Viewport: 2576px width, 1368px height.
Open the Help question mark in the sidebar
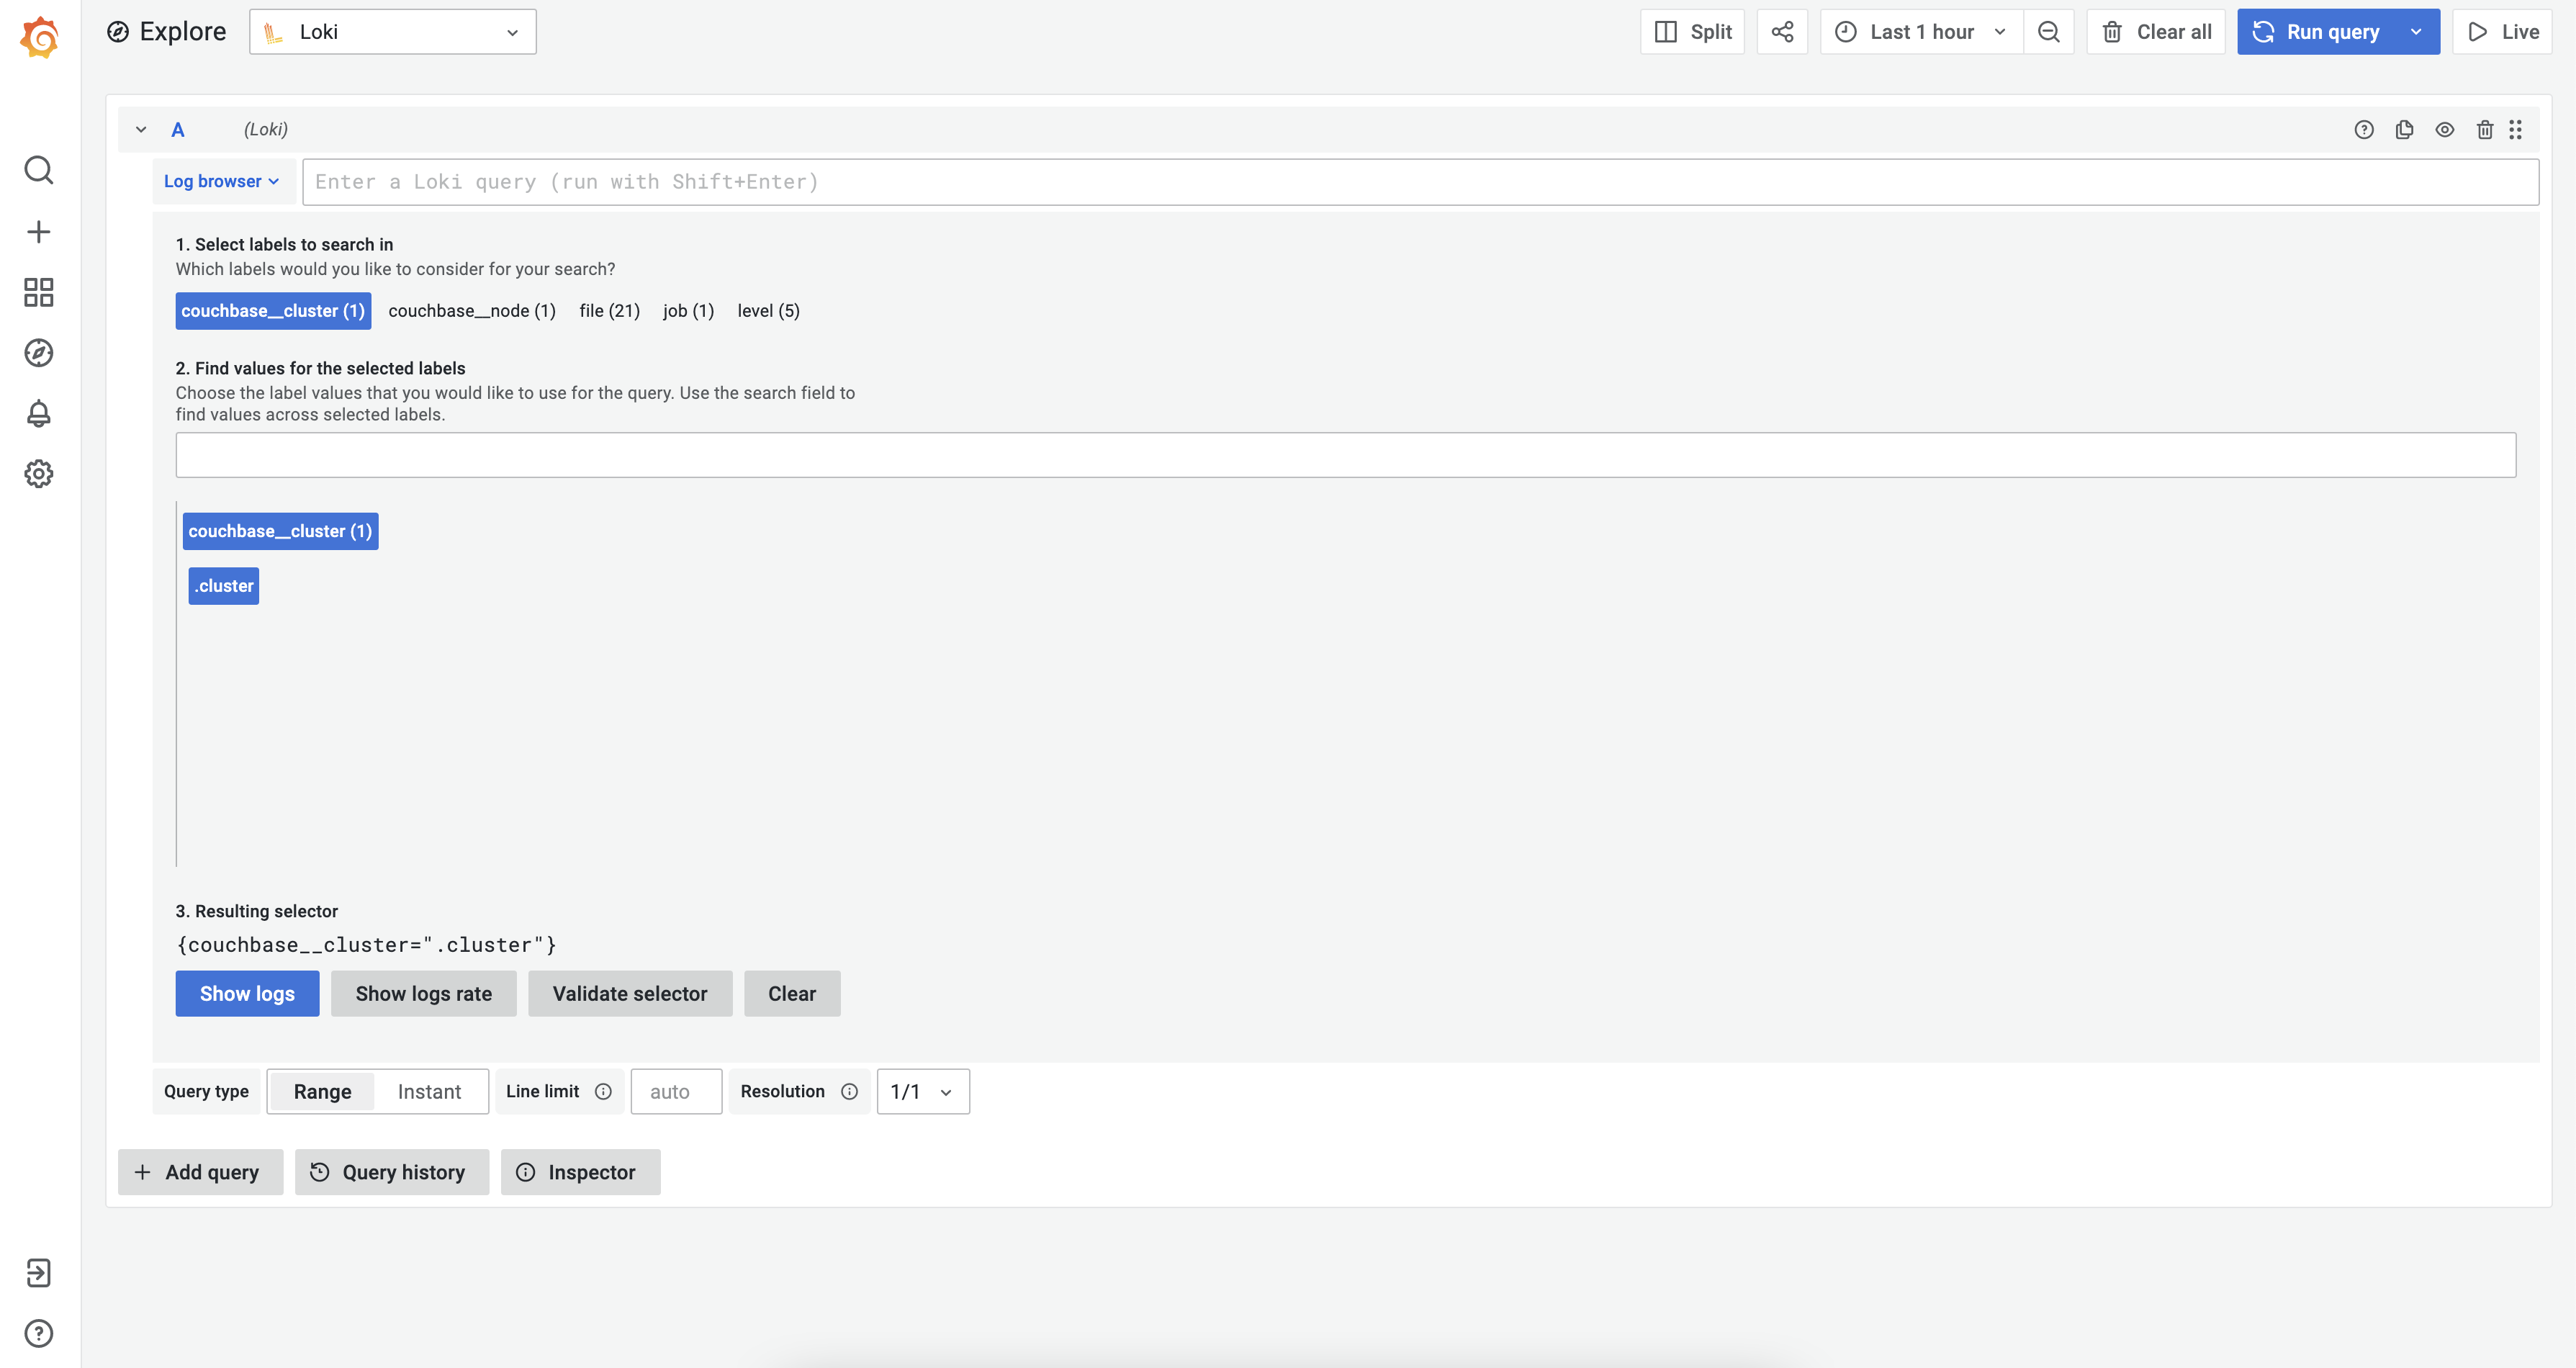pyautogui.click(x=39, y=1333)
